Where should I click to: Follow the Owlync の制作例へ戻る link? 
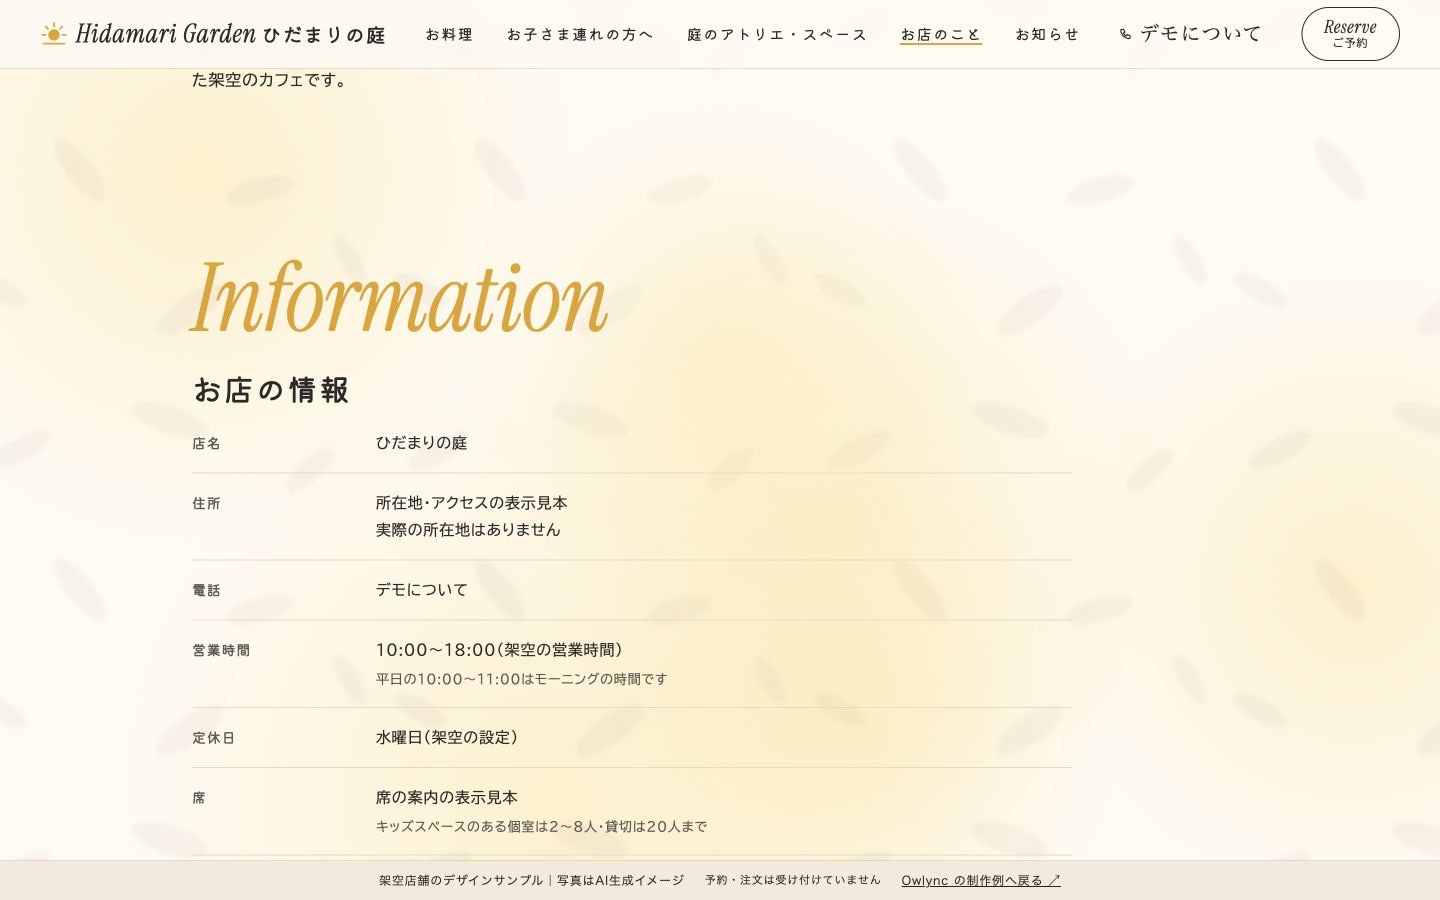tap(981, 881)
